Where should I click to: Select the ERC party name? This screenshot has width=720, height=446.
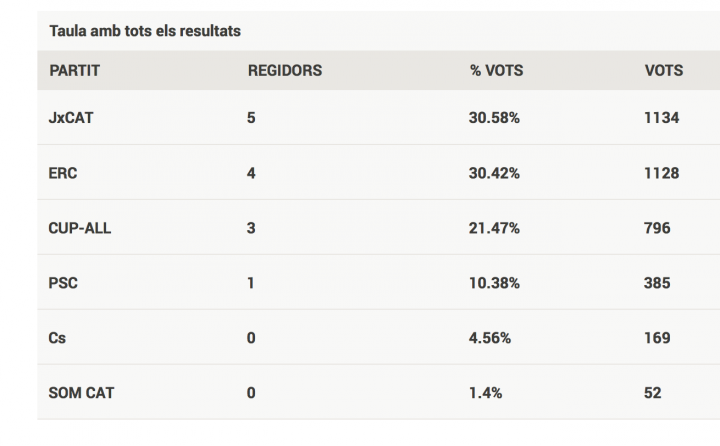[x=63, y=173]
